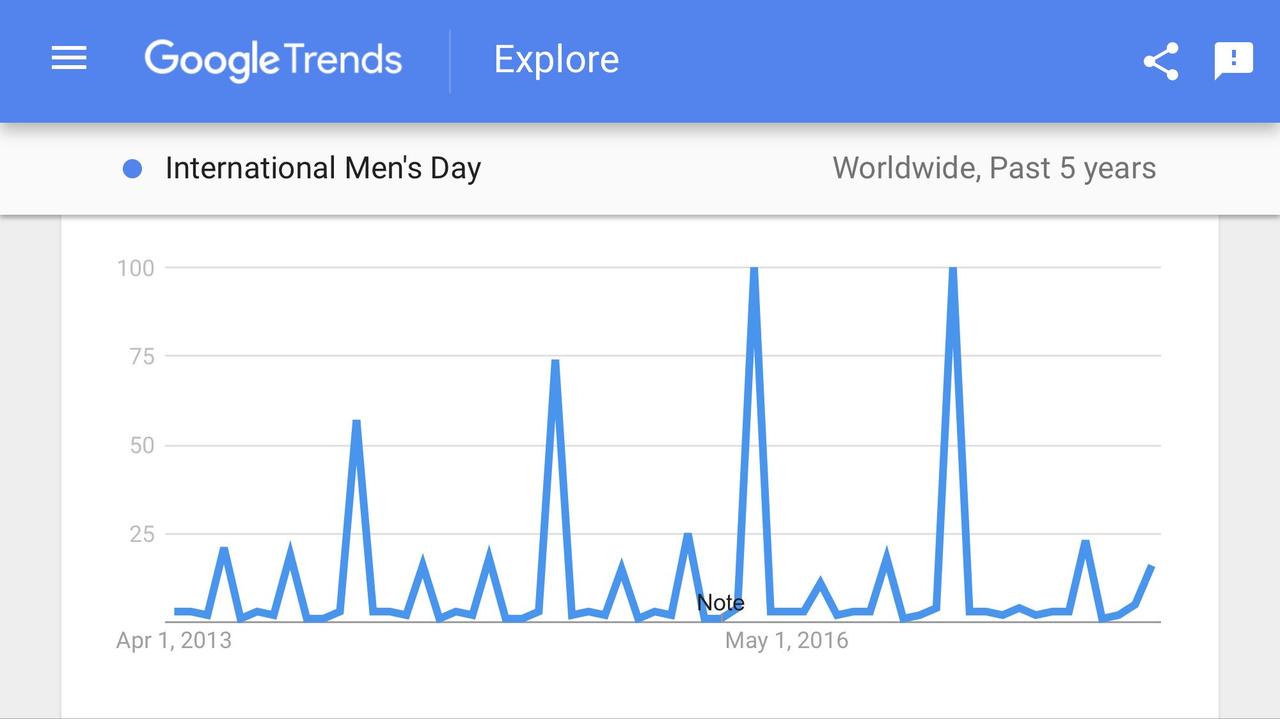
Task: Click the May 1, 2016 axis label
Action: [x=786, y=640]
